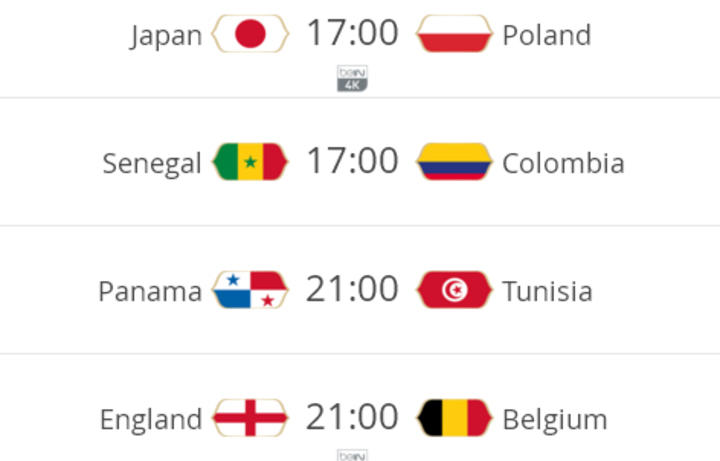Open the Japan team link

[x=166, y=36]
